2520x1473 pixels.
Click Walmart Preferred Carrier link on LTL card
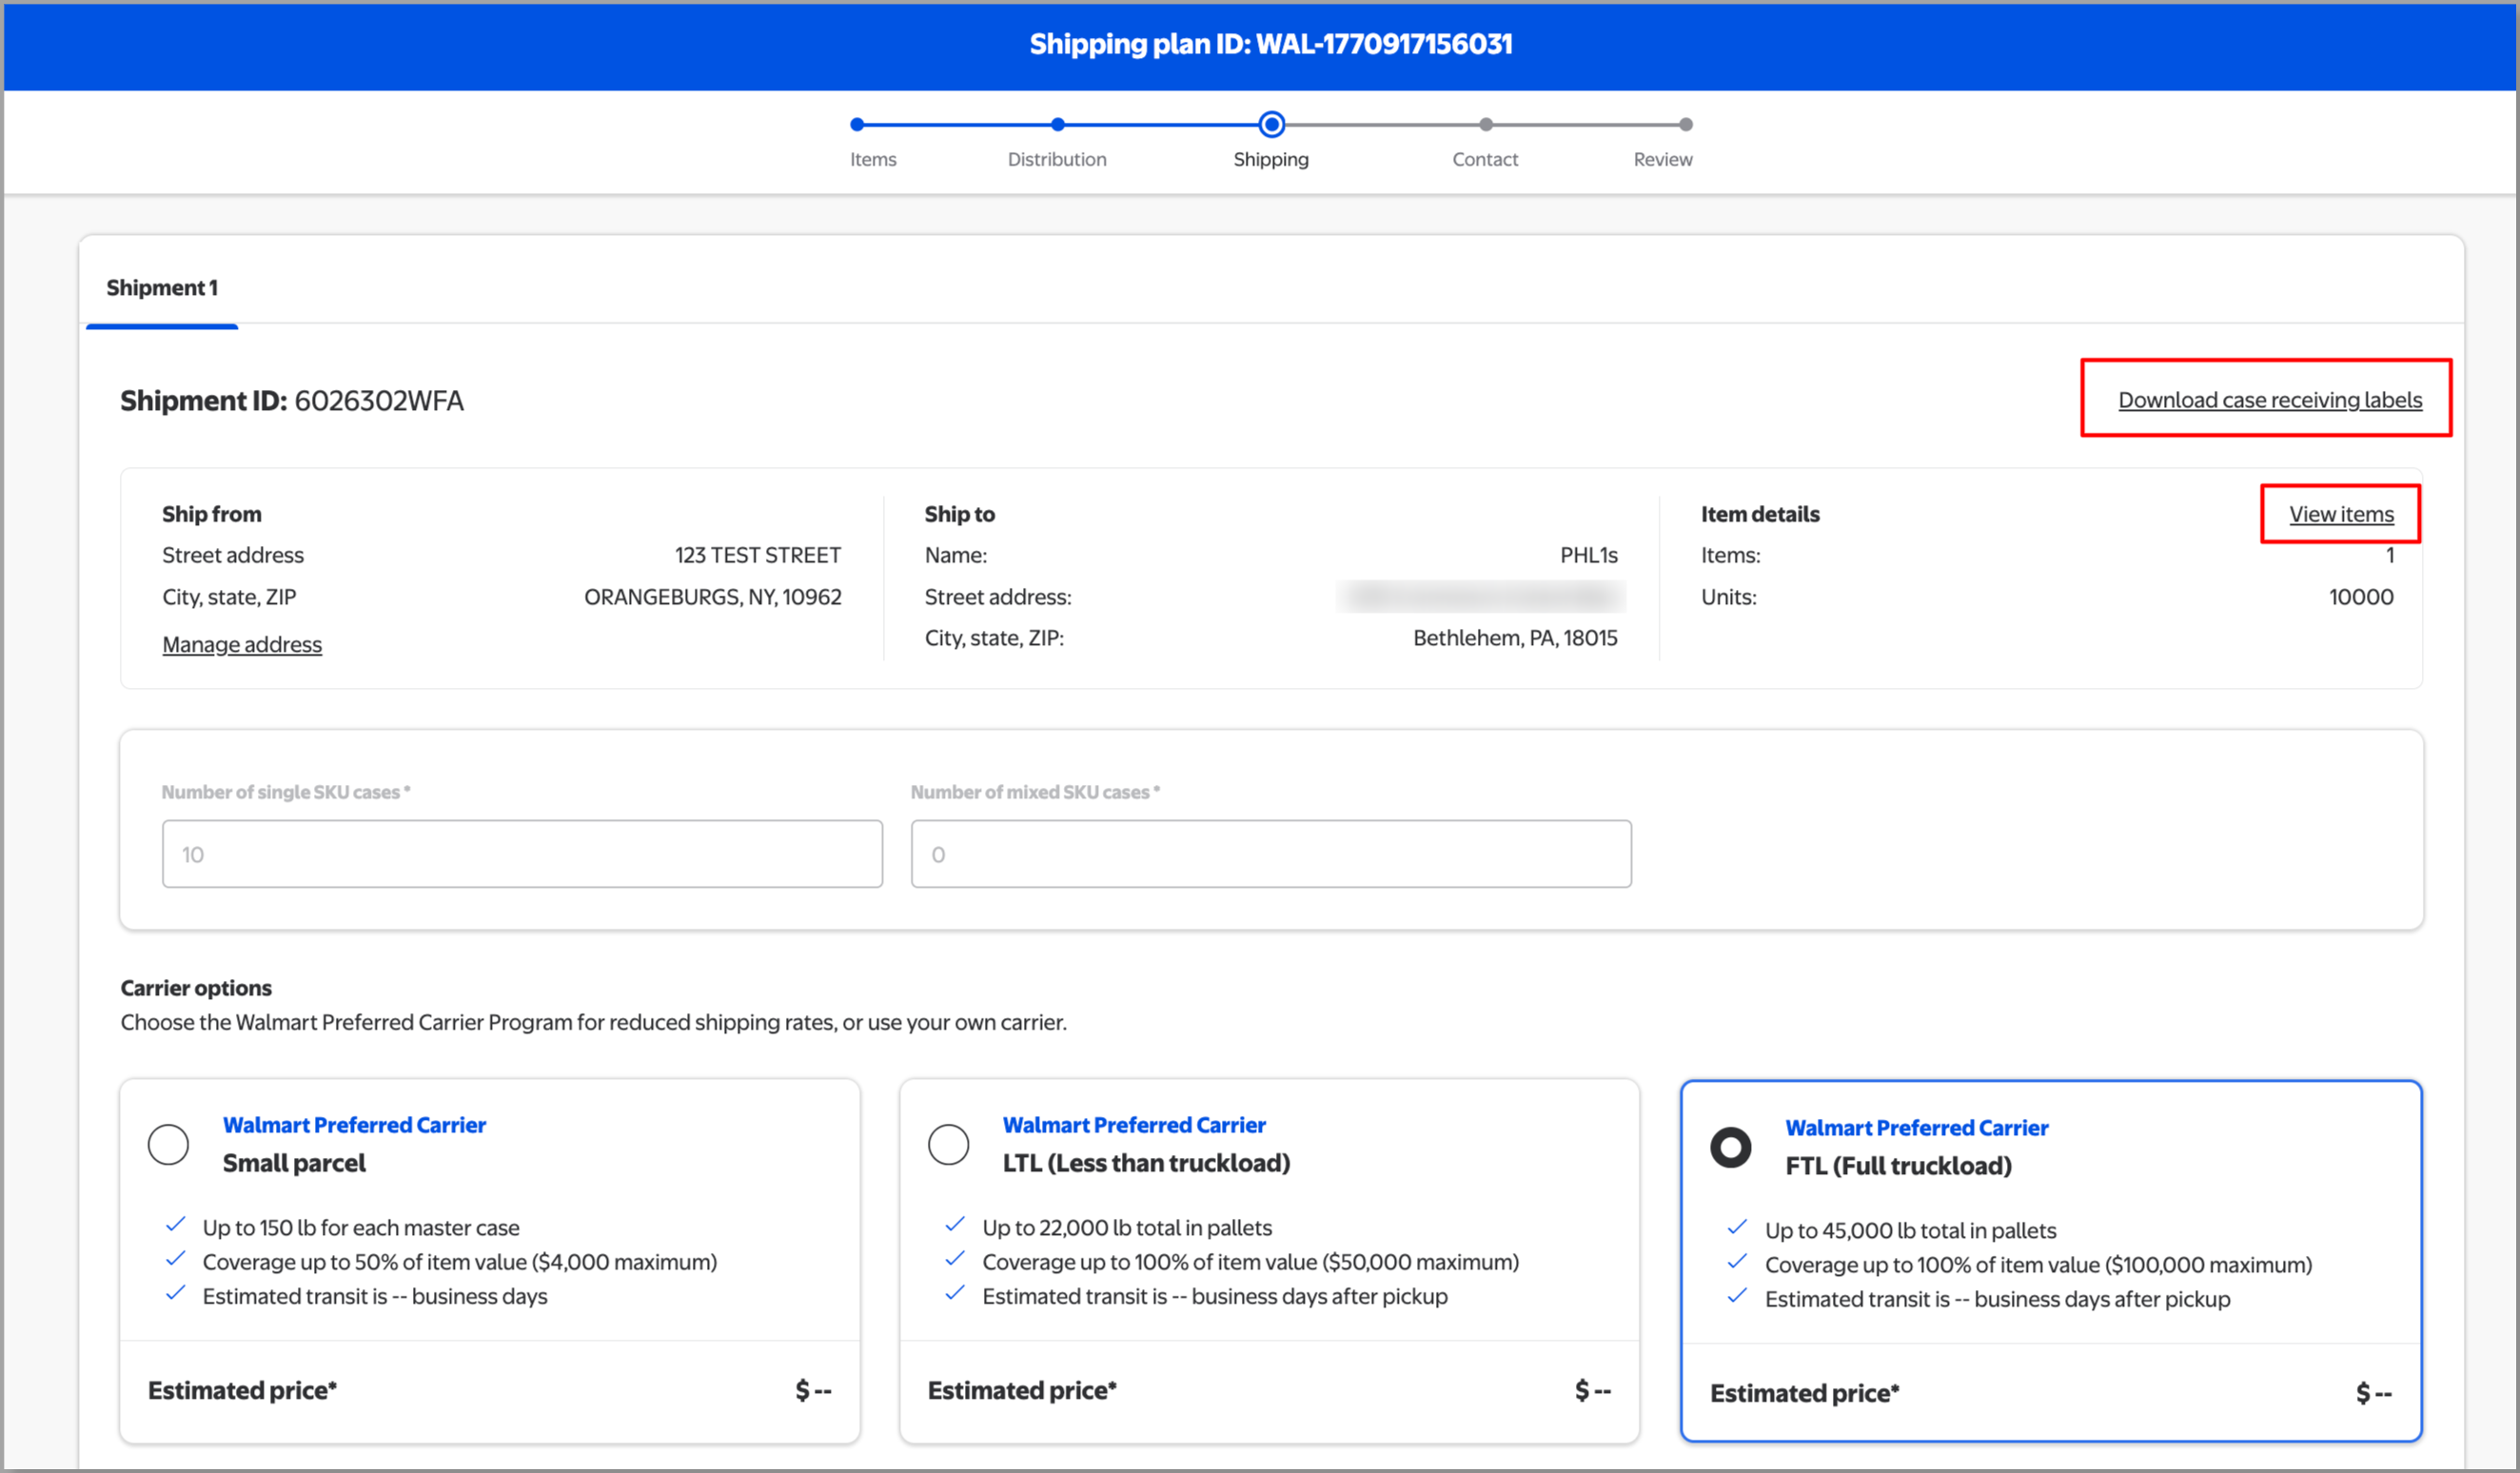coord(1134,1125)
